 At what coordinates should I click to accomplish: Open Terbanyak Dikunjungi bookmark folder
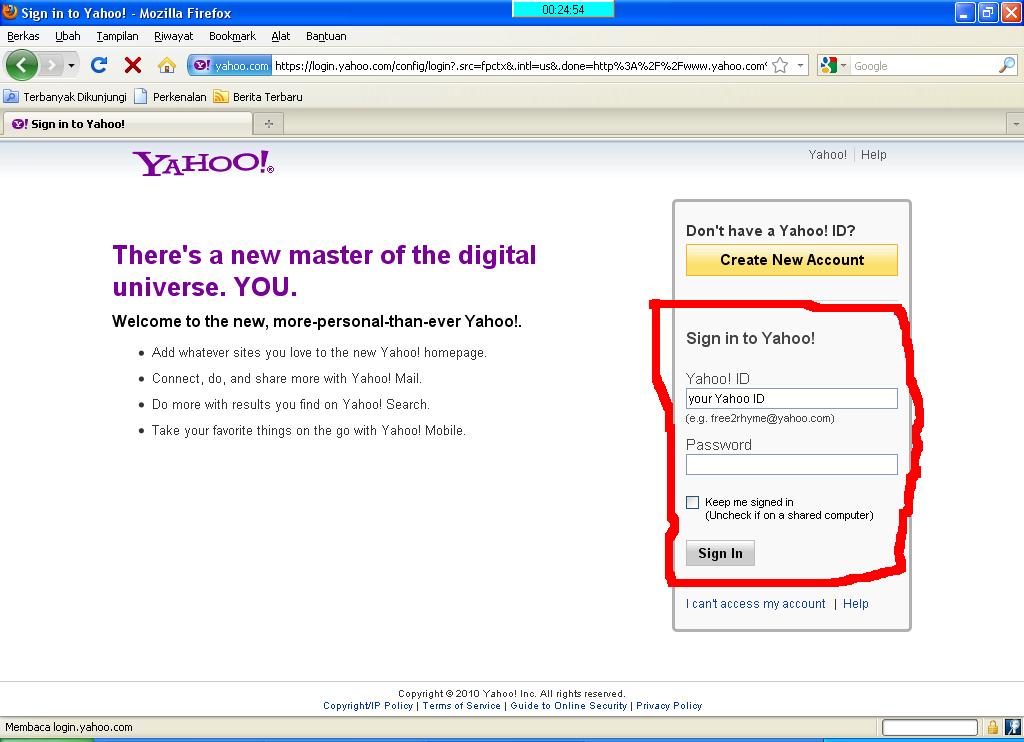[65, 97]
